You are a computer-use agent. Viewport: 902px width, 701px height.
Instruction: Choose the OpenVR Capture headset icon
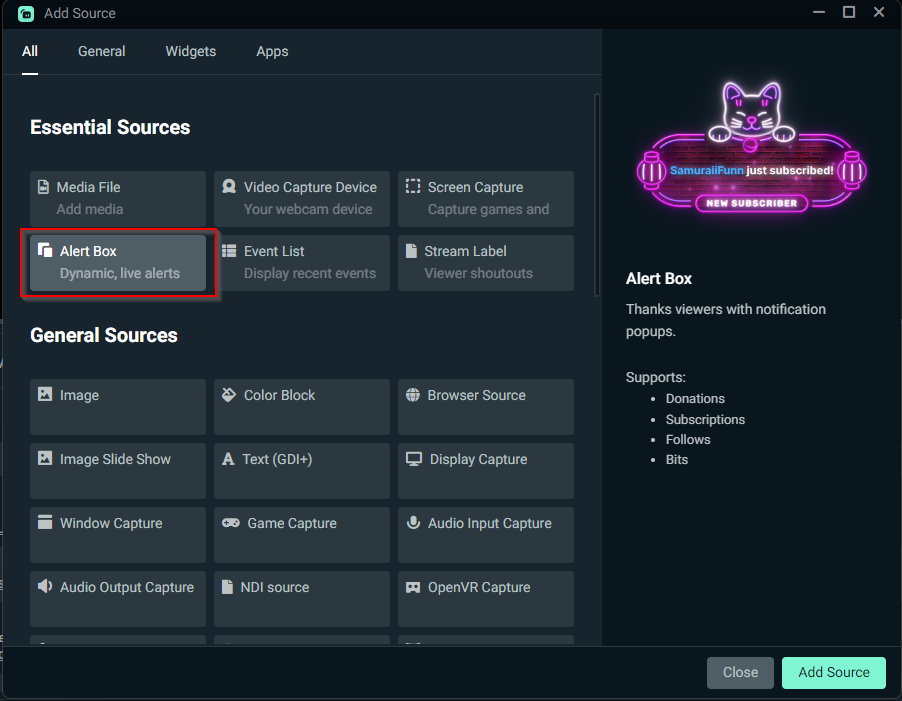(413, 587)
